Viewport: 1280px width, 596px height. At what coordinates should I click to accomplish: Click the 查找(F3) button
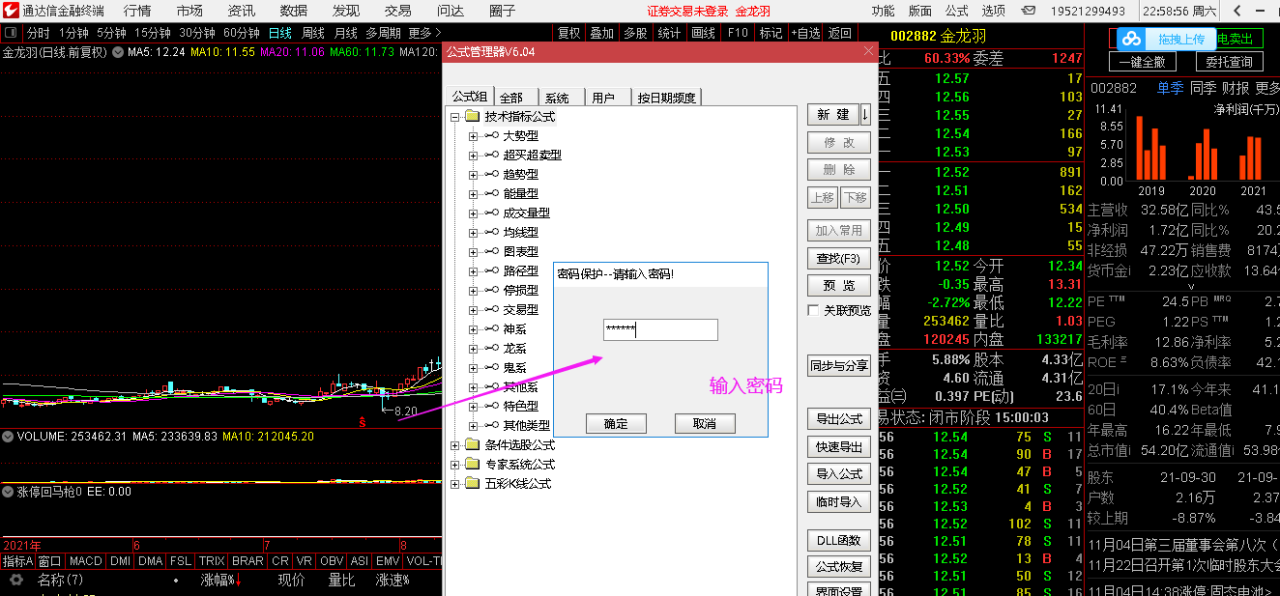point(838,258)
